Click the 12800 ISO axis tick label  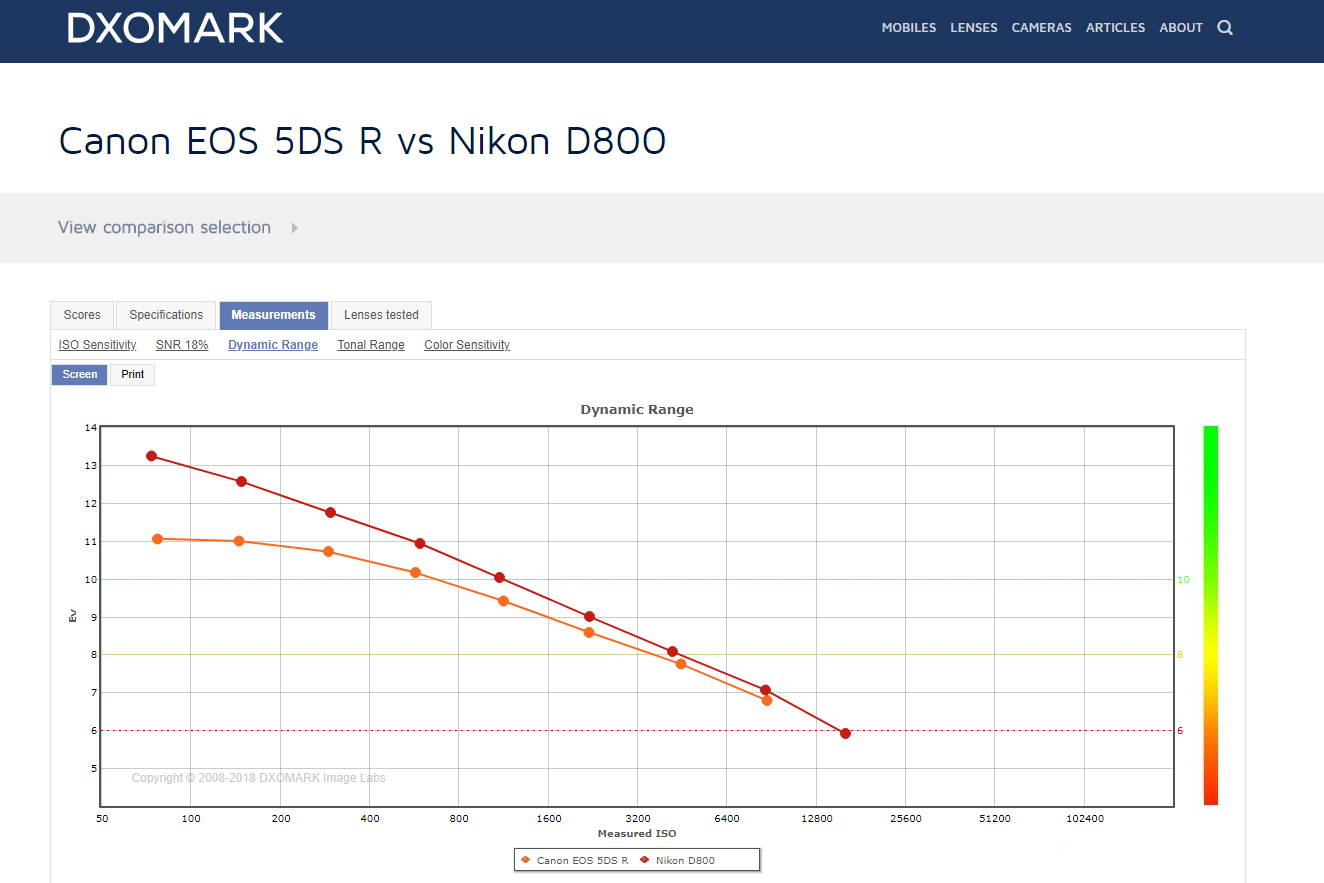coord(816,819)
